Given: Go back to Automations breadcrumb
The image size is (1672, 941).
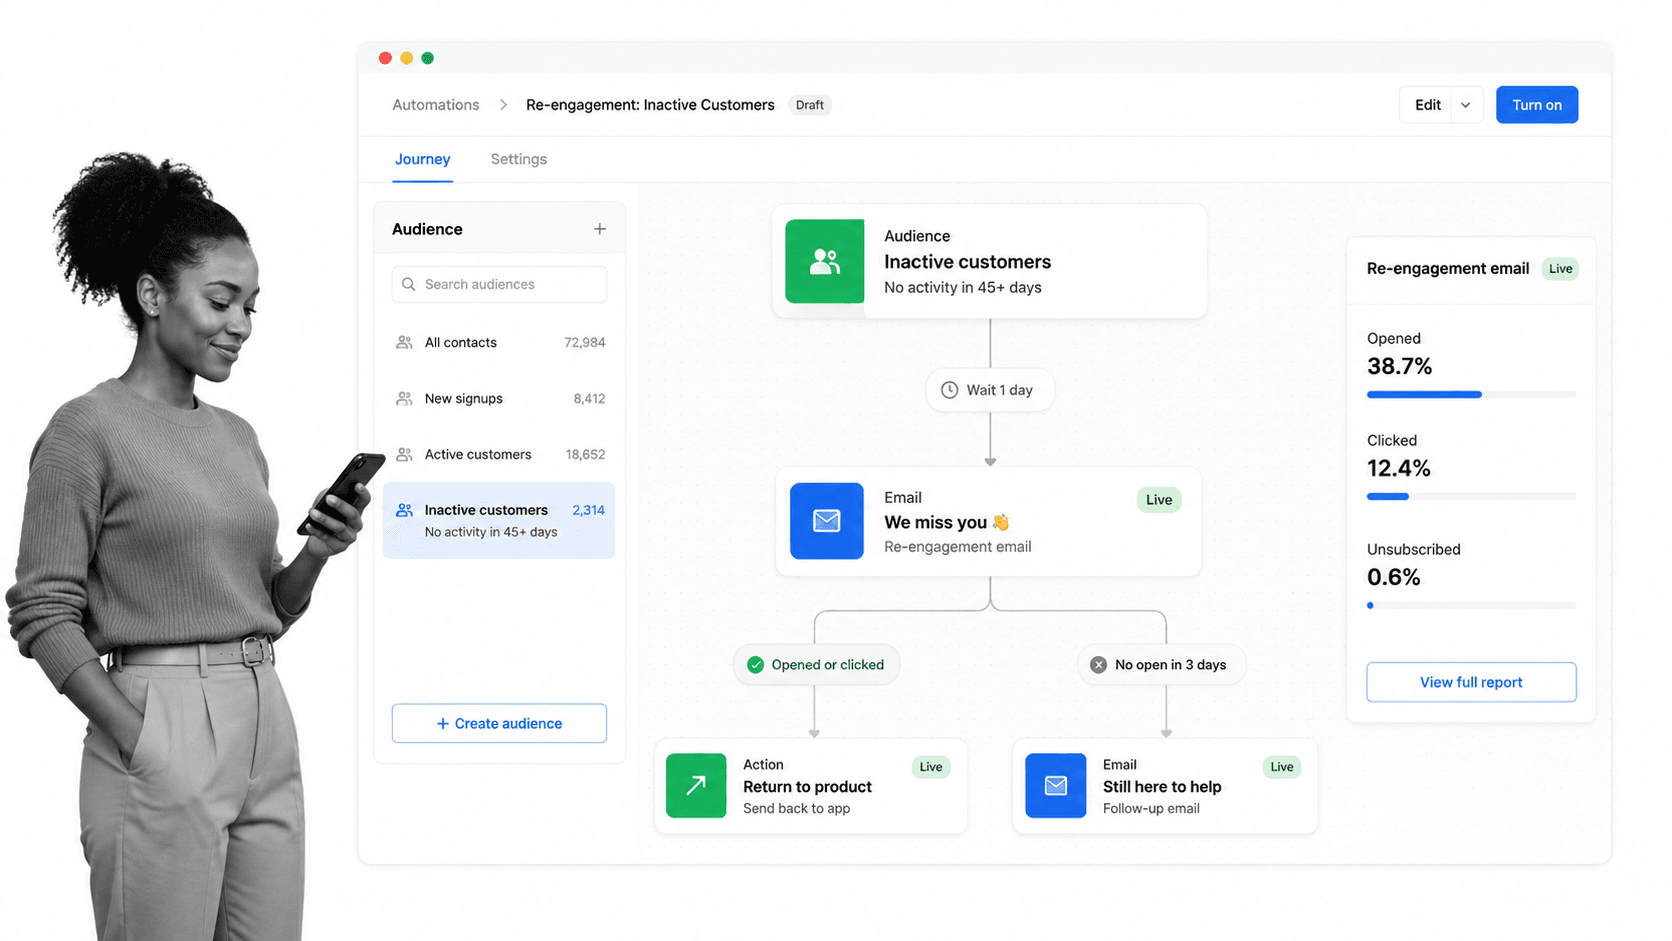Looking at the screenshot, I should [436, 105].
